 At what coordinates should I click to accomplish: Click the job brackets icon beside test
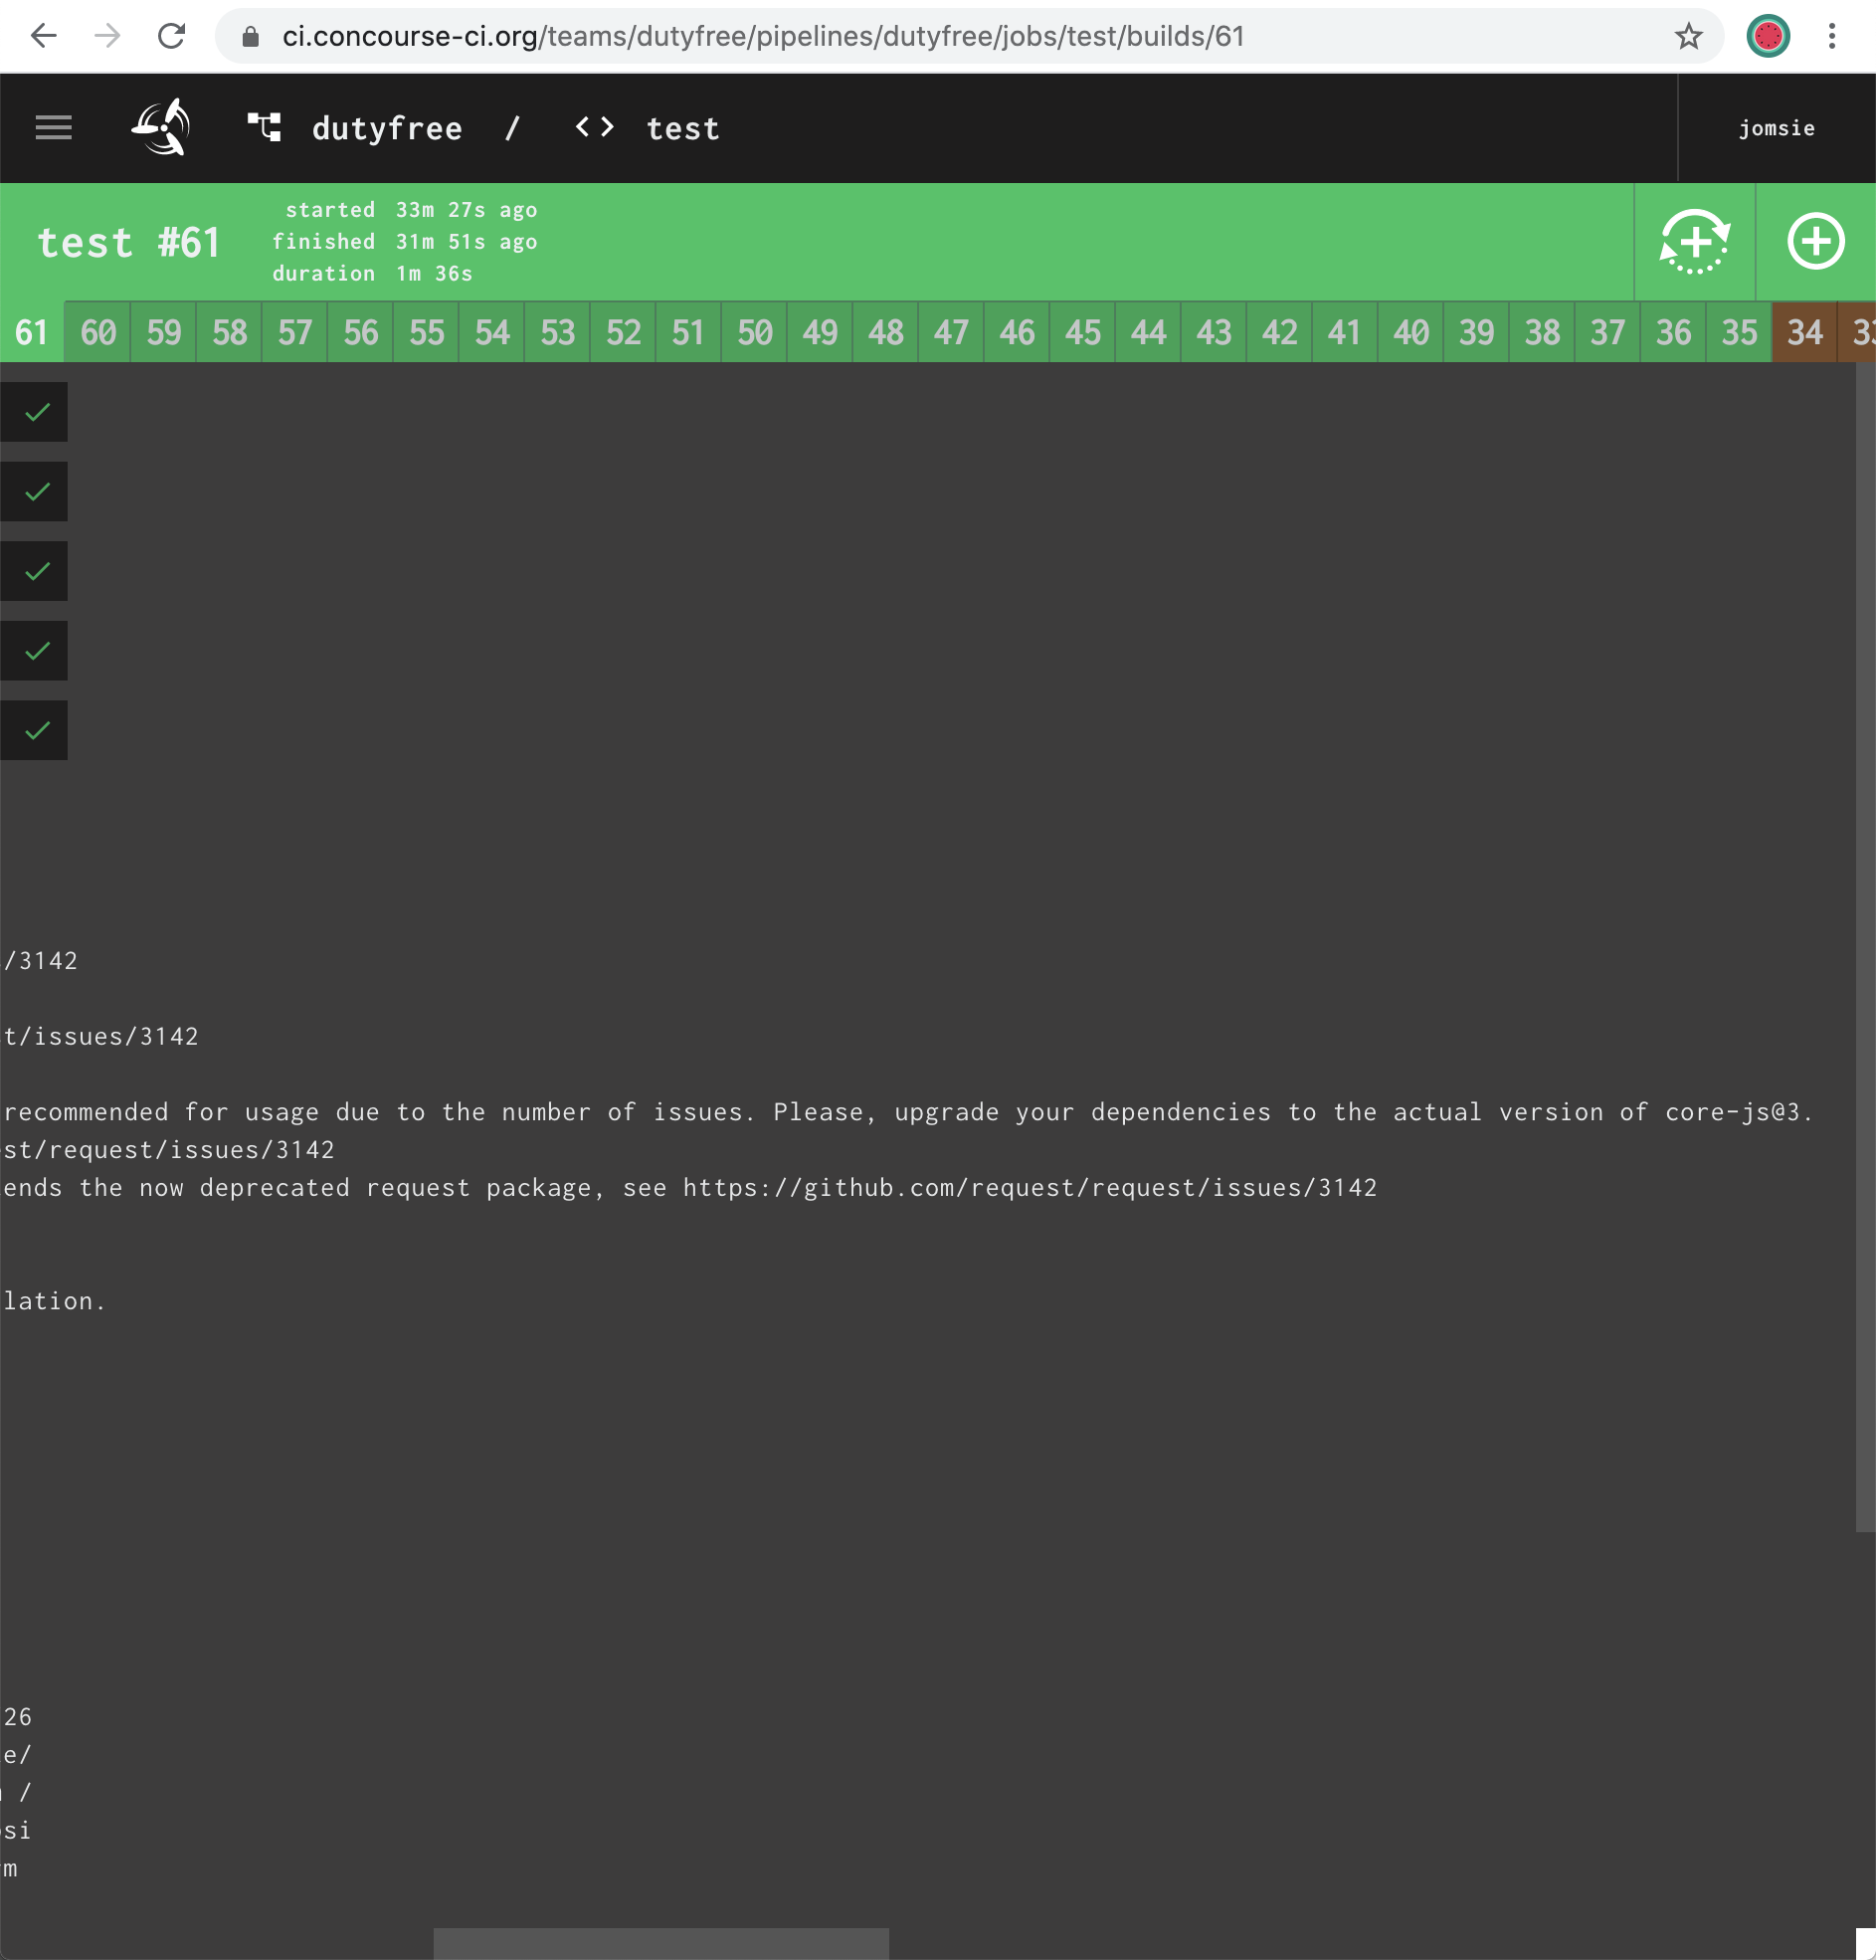595,127
